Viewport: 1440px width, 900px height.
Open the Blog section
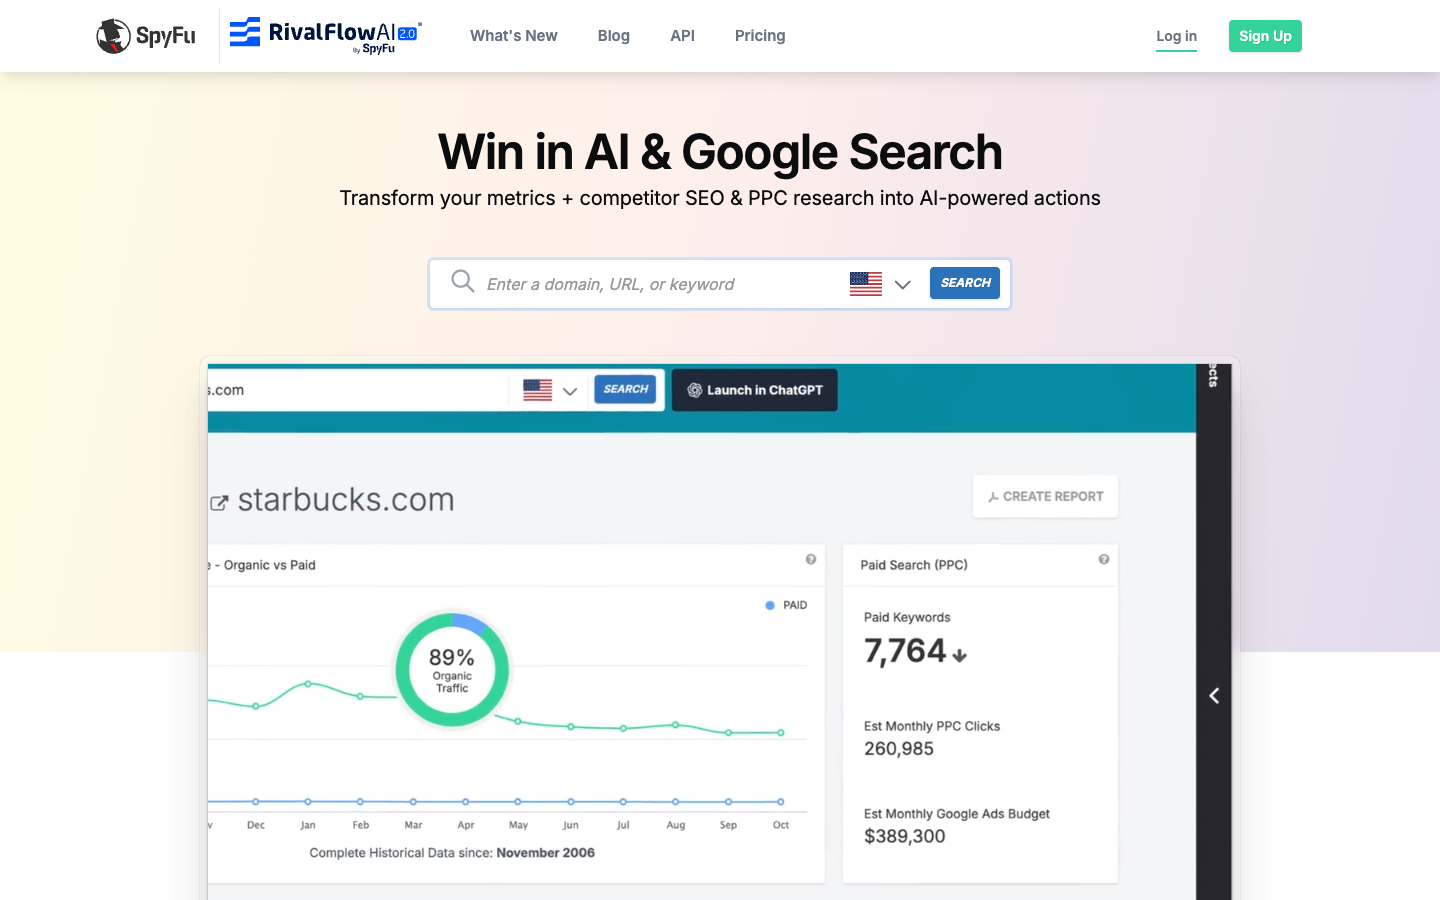tap(613, 36)
